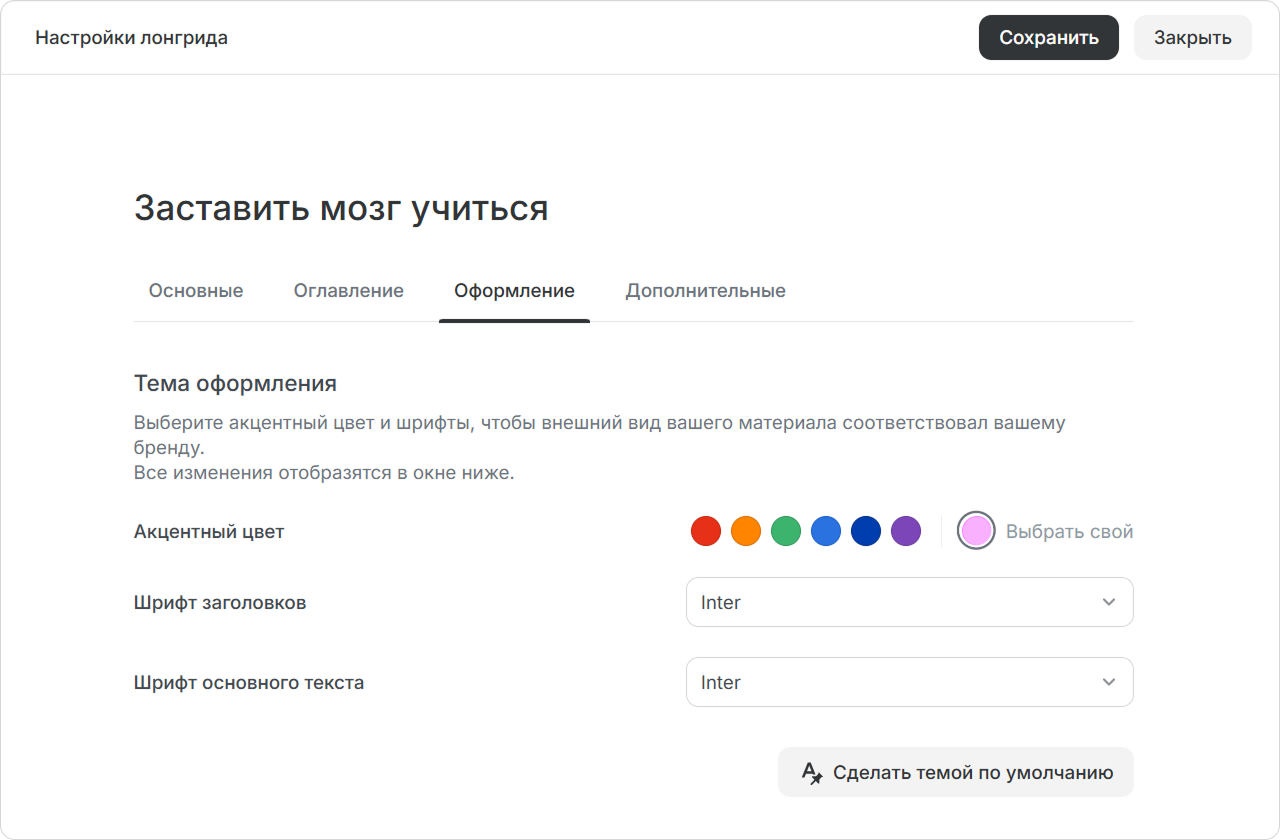The image size is (1280, 840).
Task: Click the Шрифт заголовков label
Action: (x=220, y=603)
